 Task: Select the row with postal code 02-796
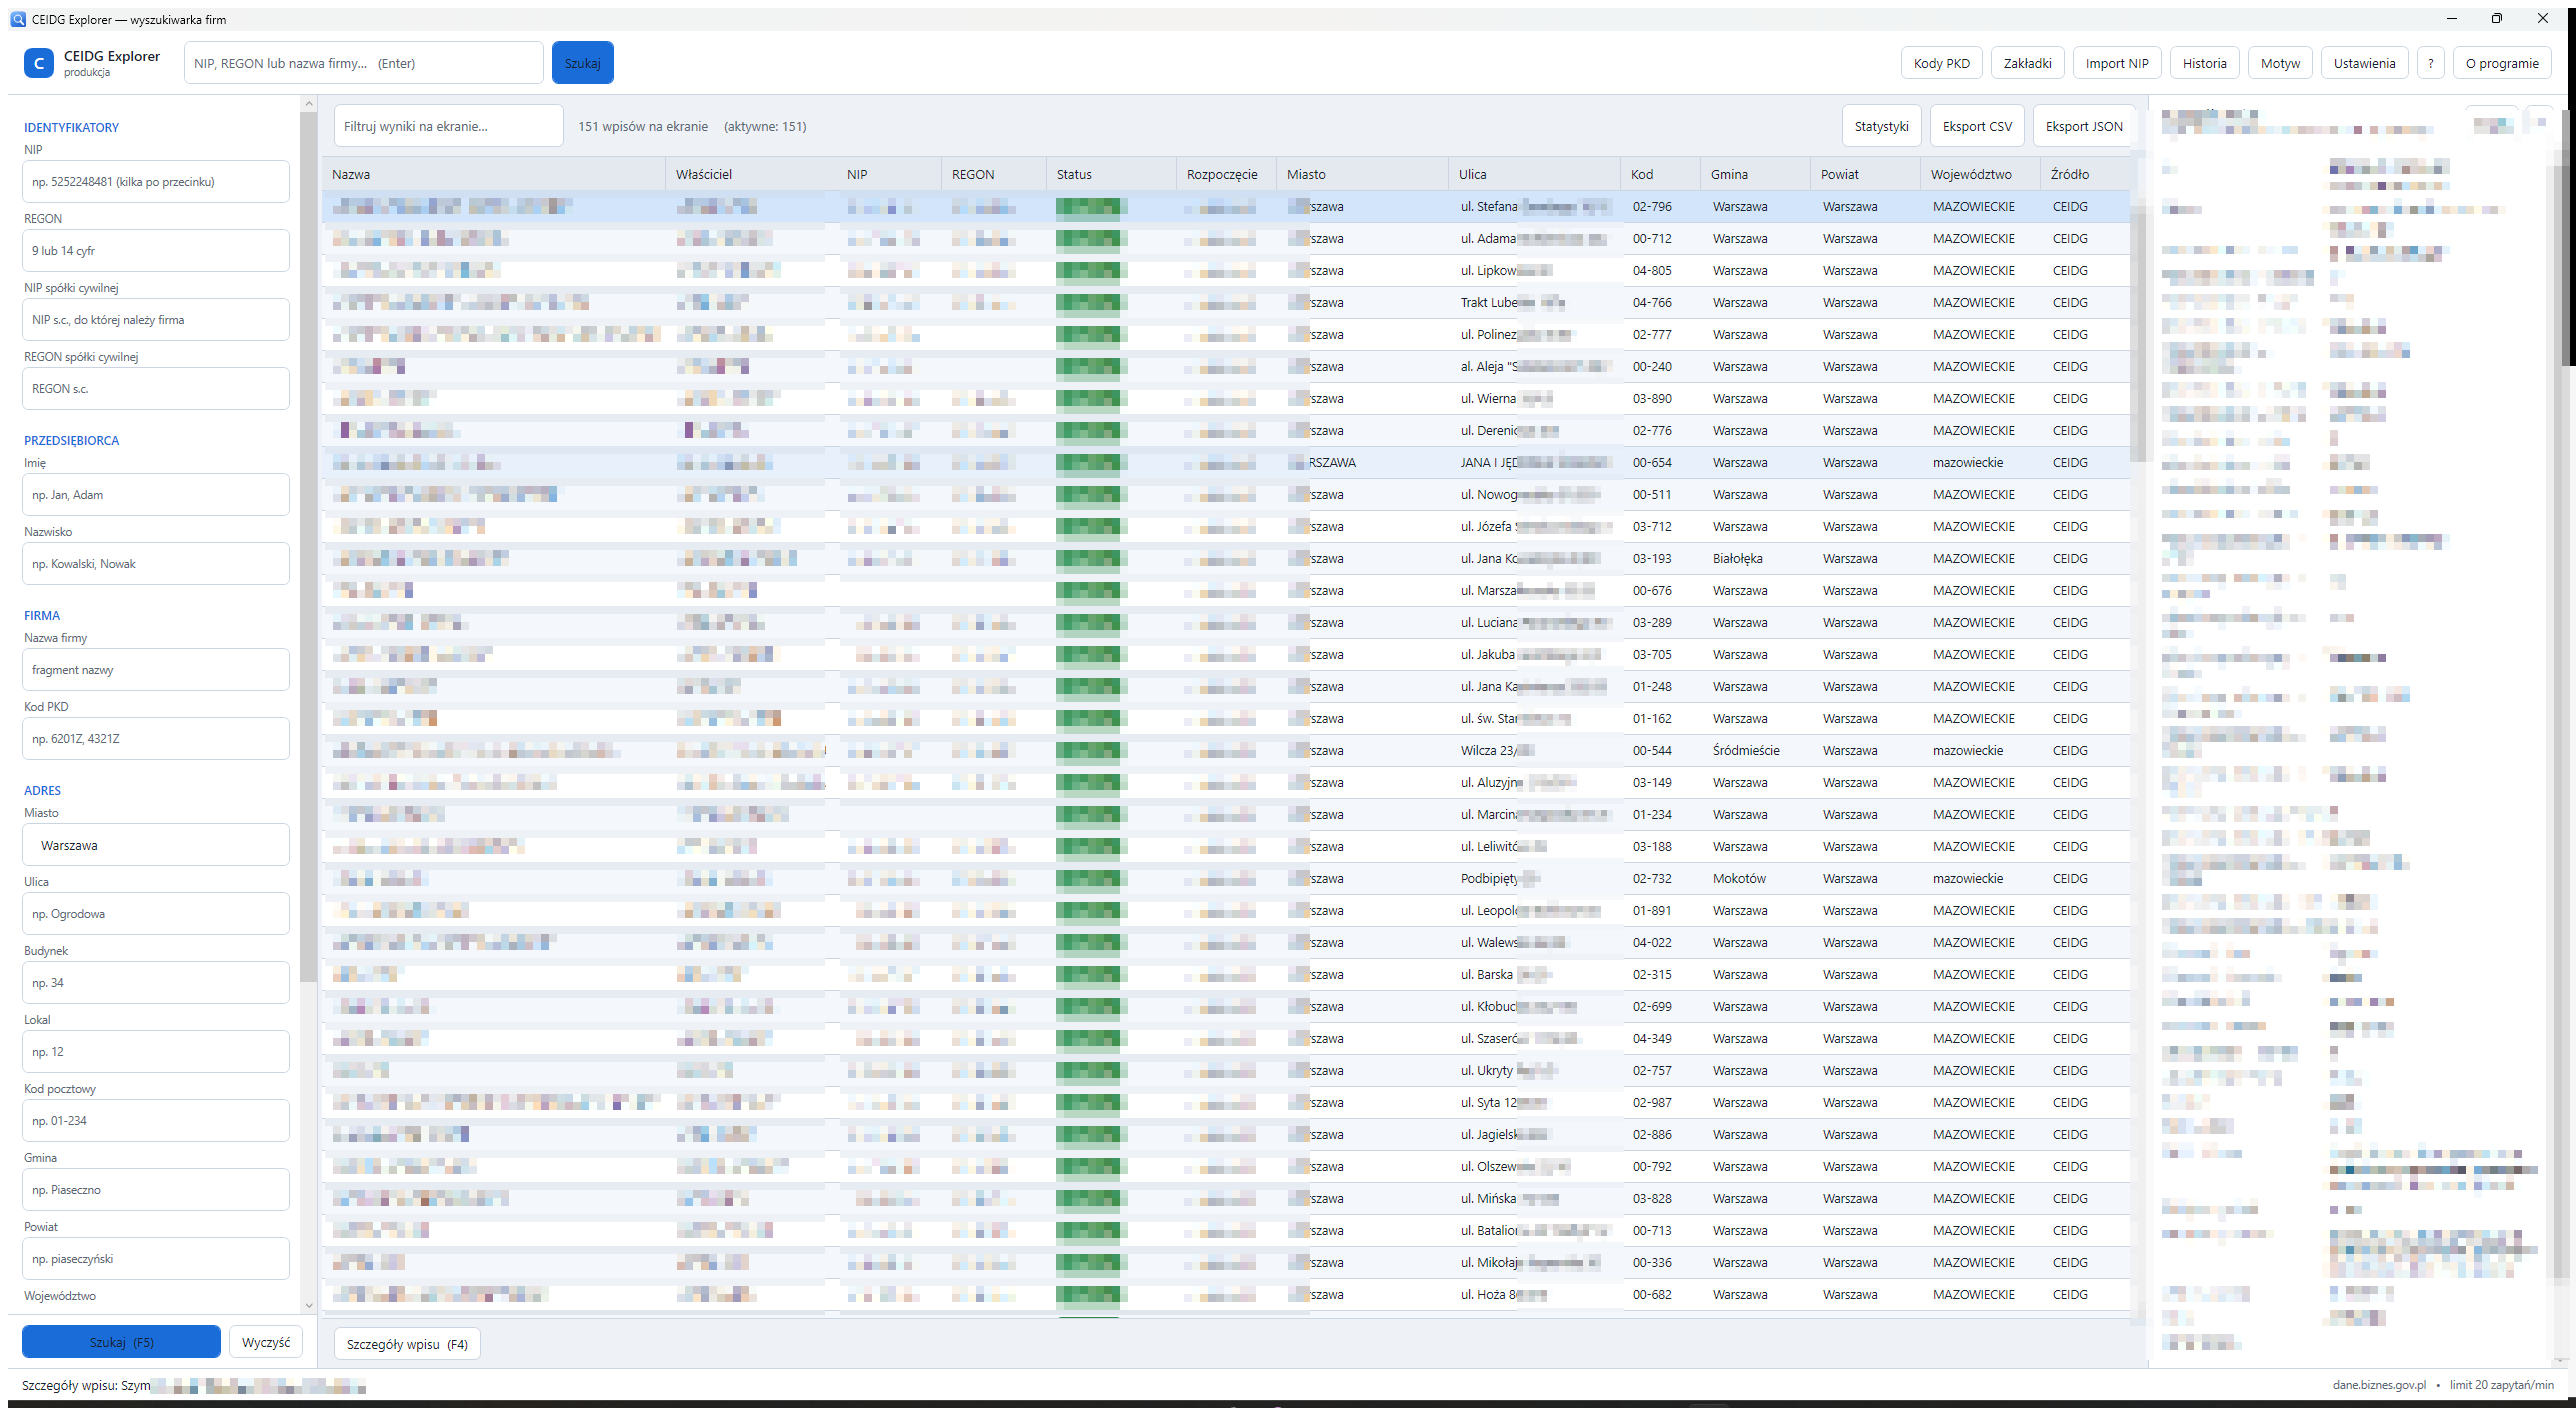(1226, 206)
